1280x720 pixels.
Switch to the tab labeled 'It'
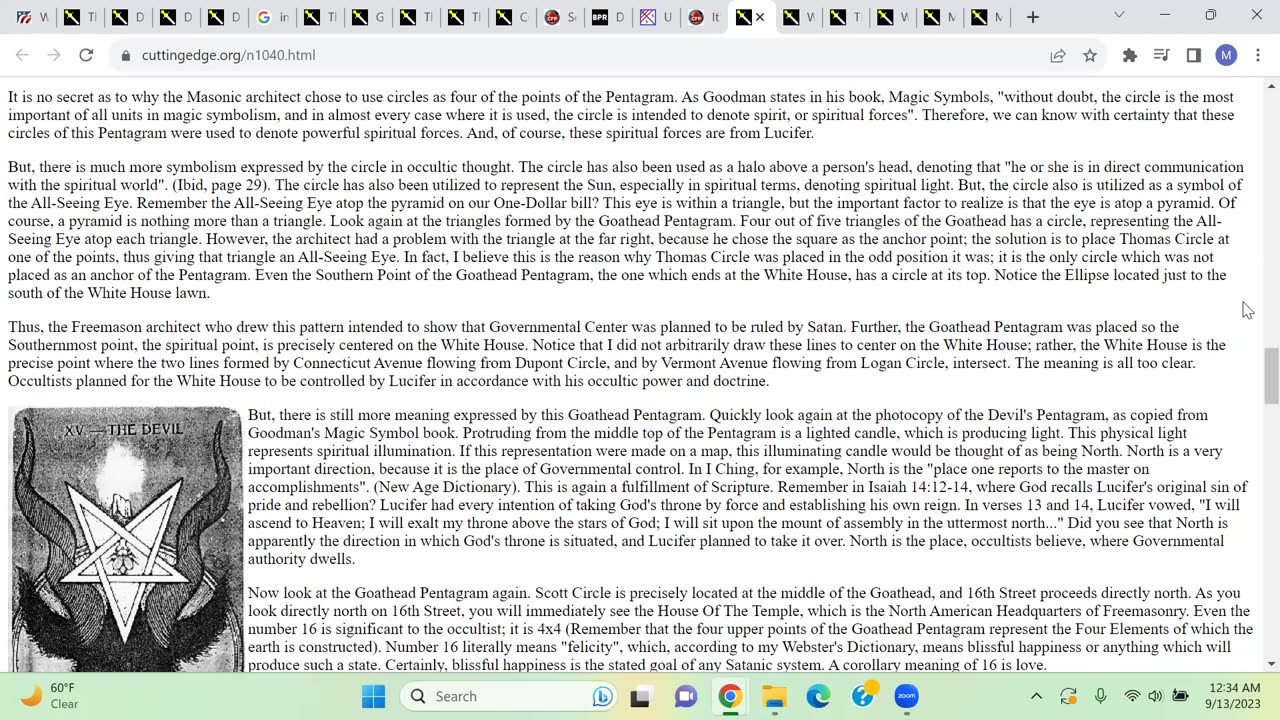pos(704,17)
